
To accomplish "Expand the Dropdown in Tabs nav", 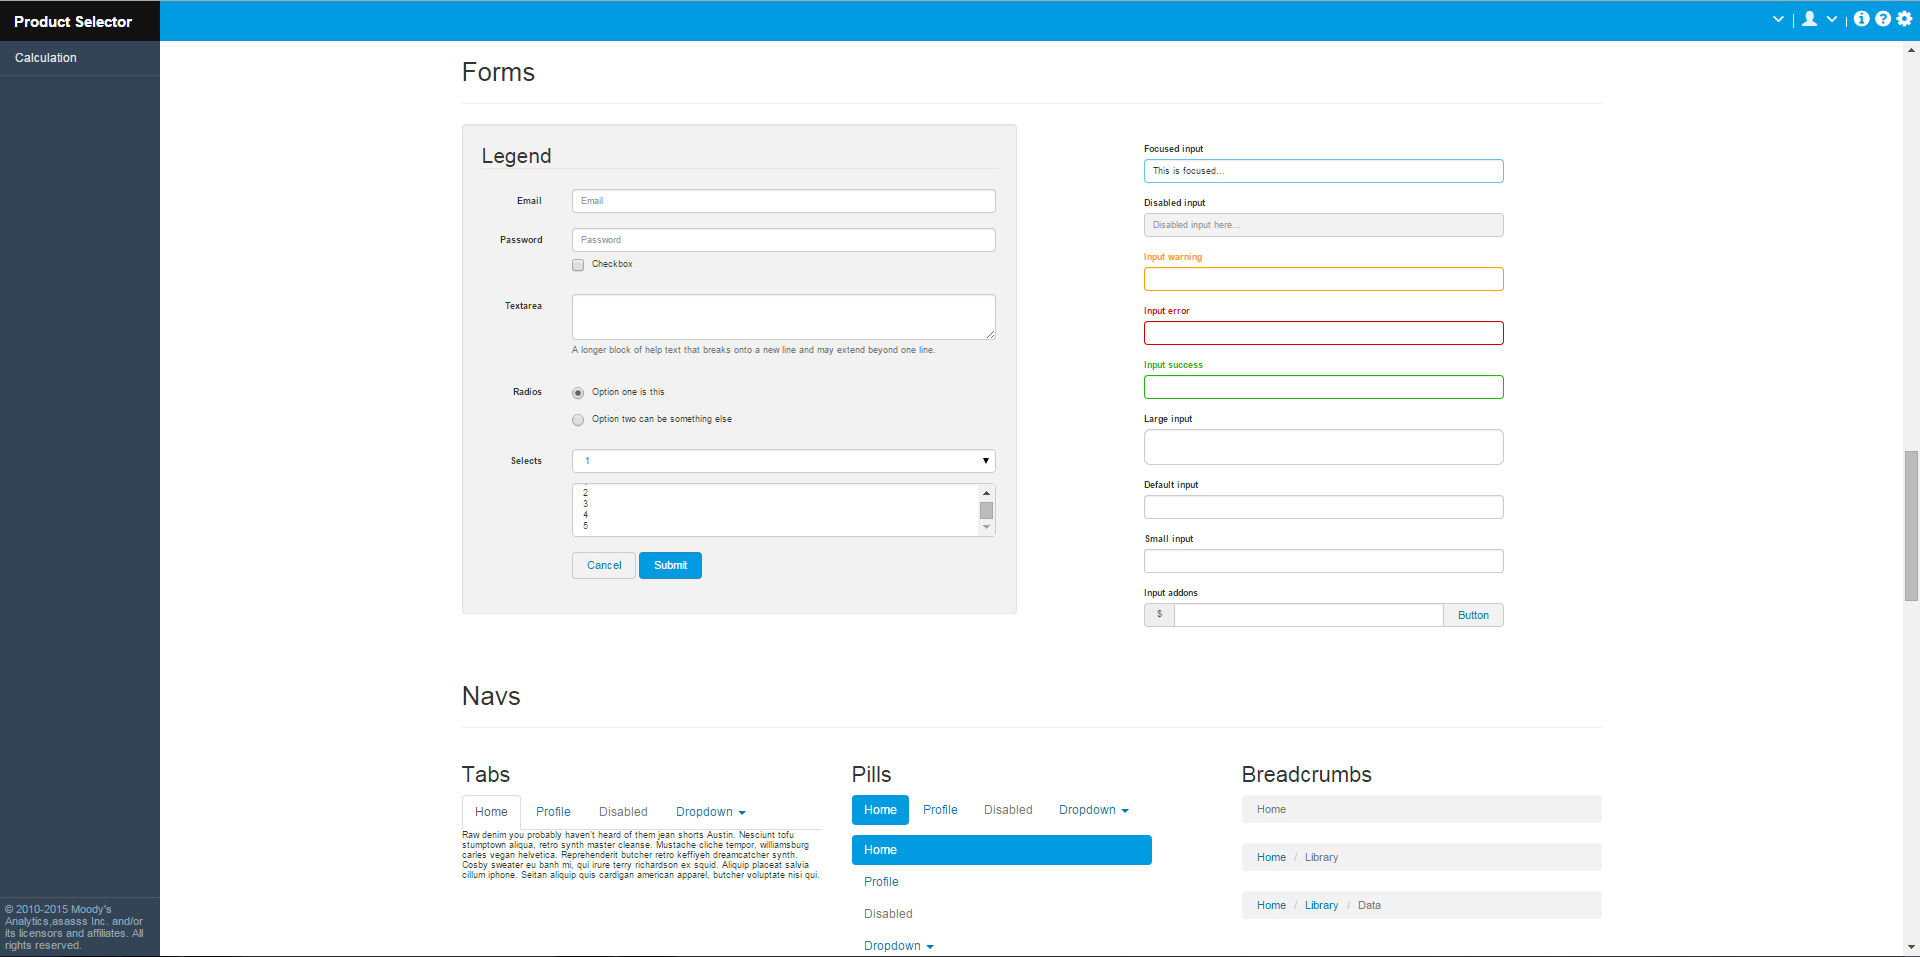I will point(710,812).
